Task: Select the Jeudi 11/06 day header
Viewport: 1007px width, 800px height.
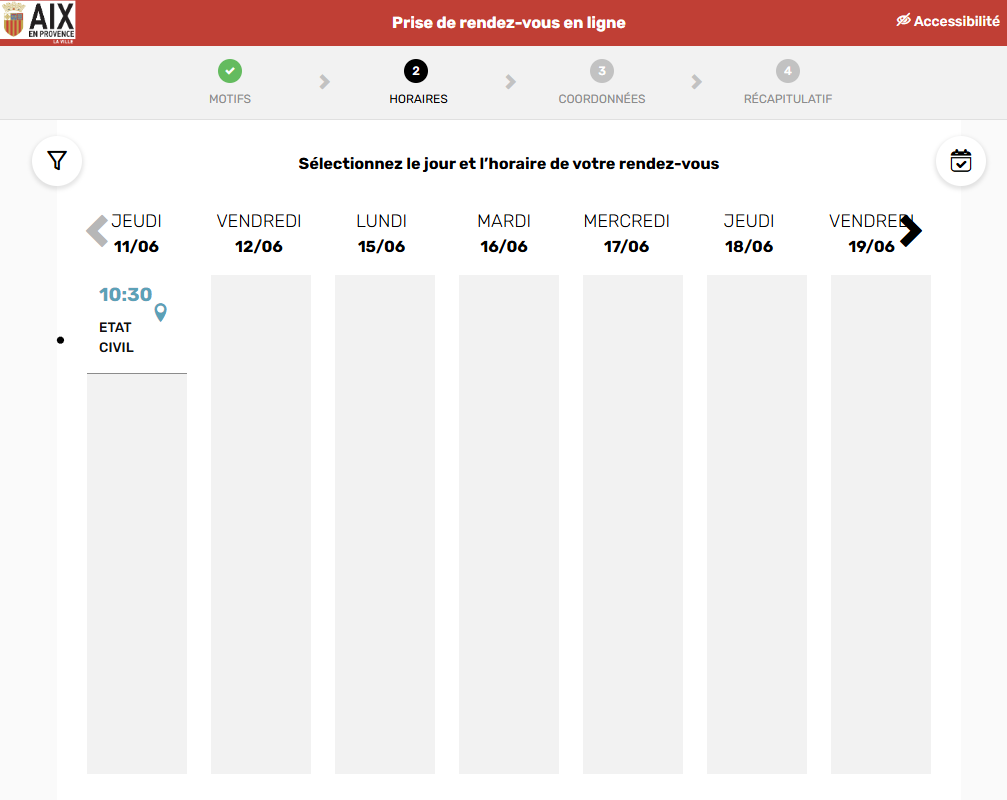Action: (136, 233)
